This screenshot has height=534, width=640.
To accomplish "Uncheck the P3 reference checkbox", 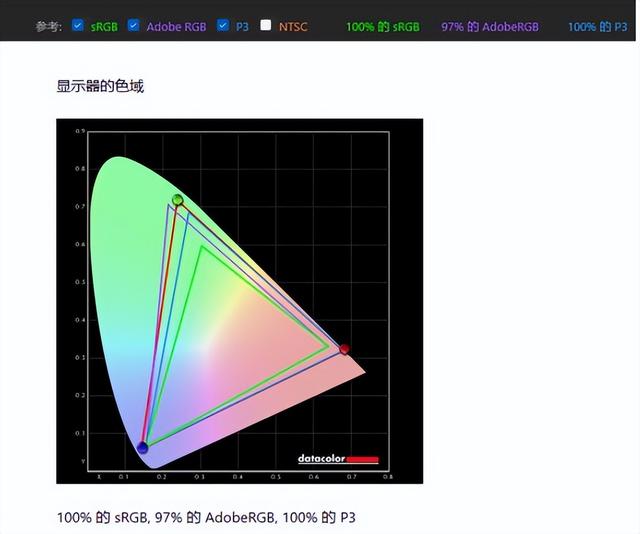I will click(223, 25).
